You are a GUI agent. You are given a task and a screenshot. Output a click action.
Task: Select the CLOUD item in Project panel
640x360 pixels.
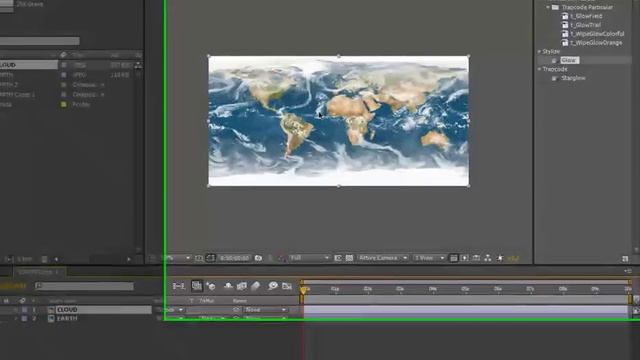[29, 65]
